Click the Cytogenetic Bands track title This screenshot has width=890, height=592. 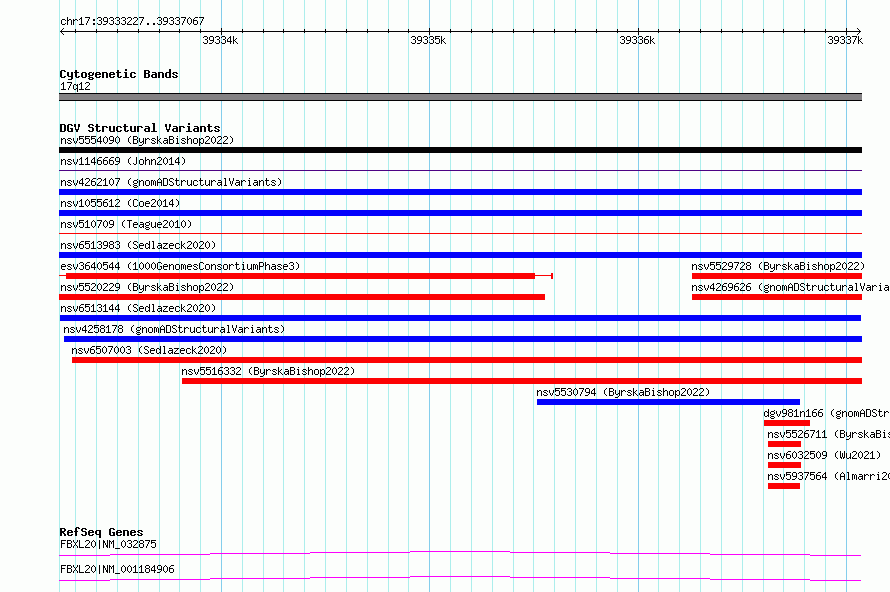point(119,74)
